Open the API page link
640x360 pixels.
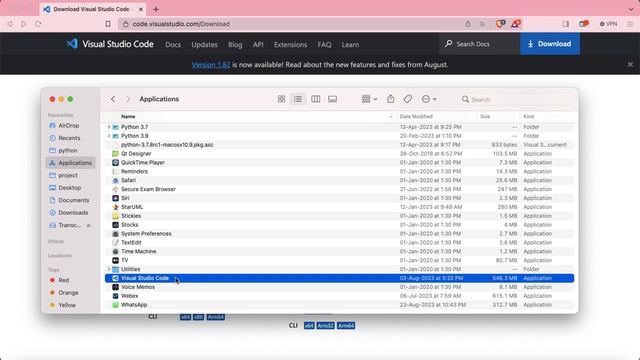point(258,44)
